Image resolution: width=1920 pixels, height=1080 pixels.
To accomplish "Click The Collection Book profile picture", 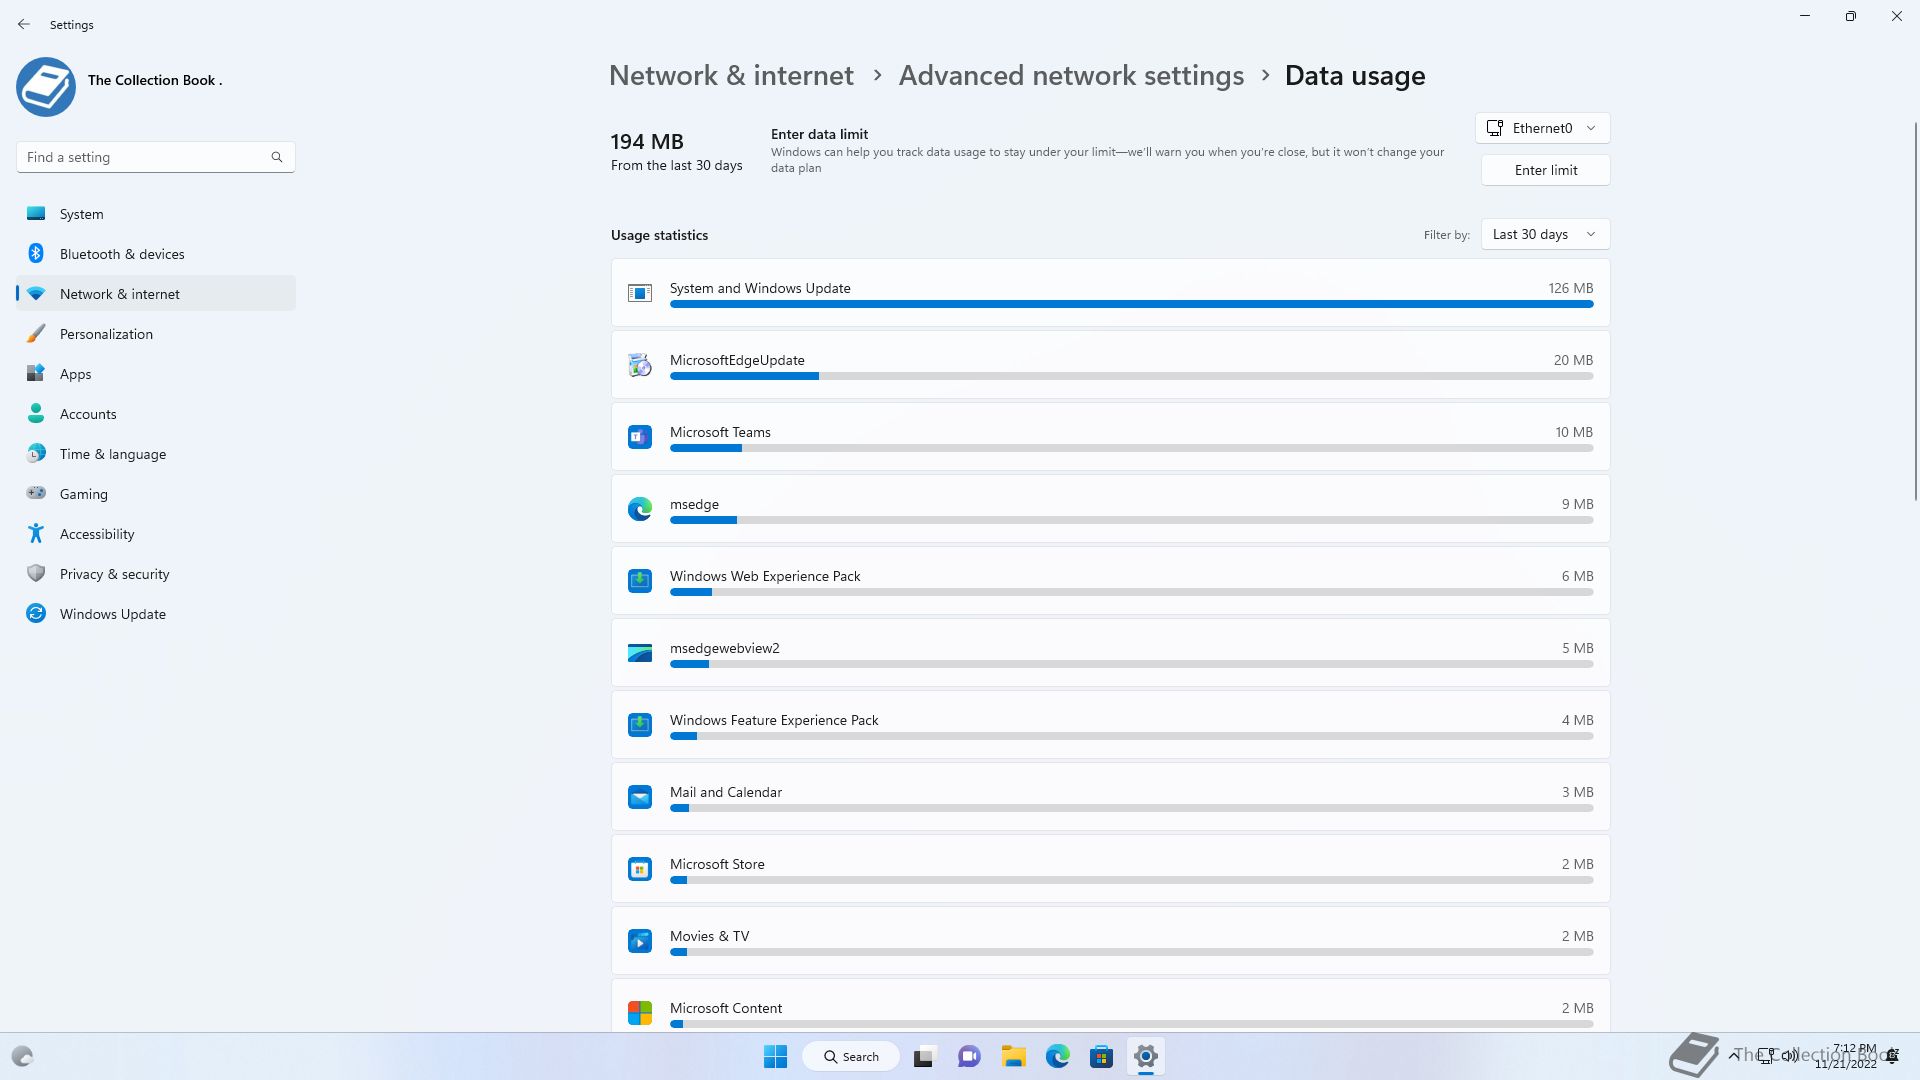I will tap(46, 87).
